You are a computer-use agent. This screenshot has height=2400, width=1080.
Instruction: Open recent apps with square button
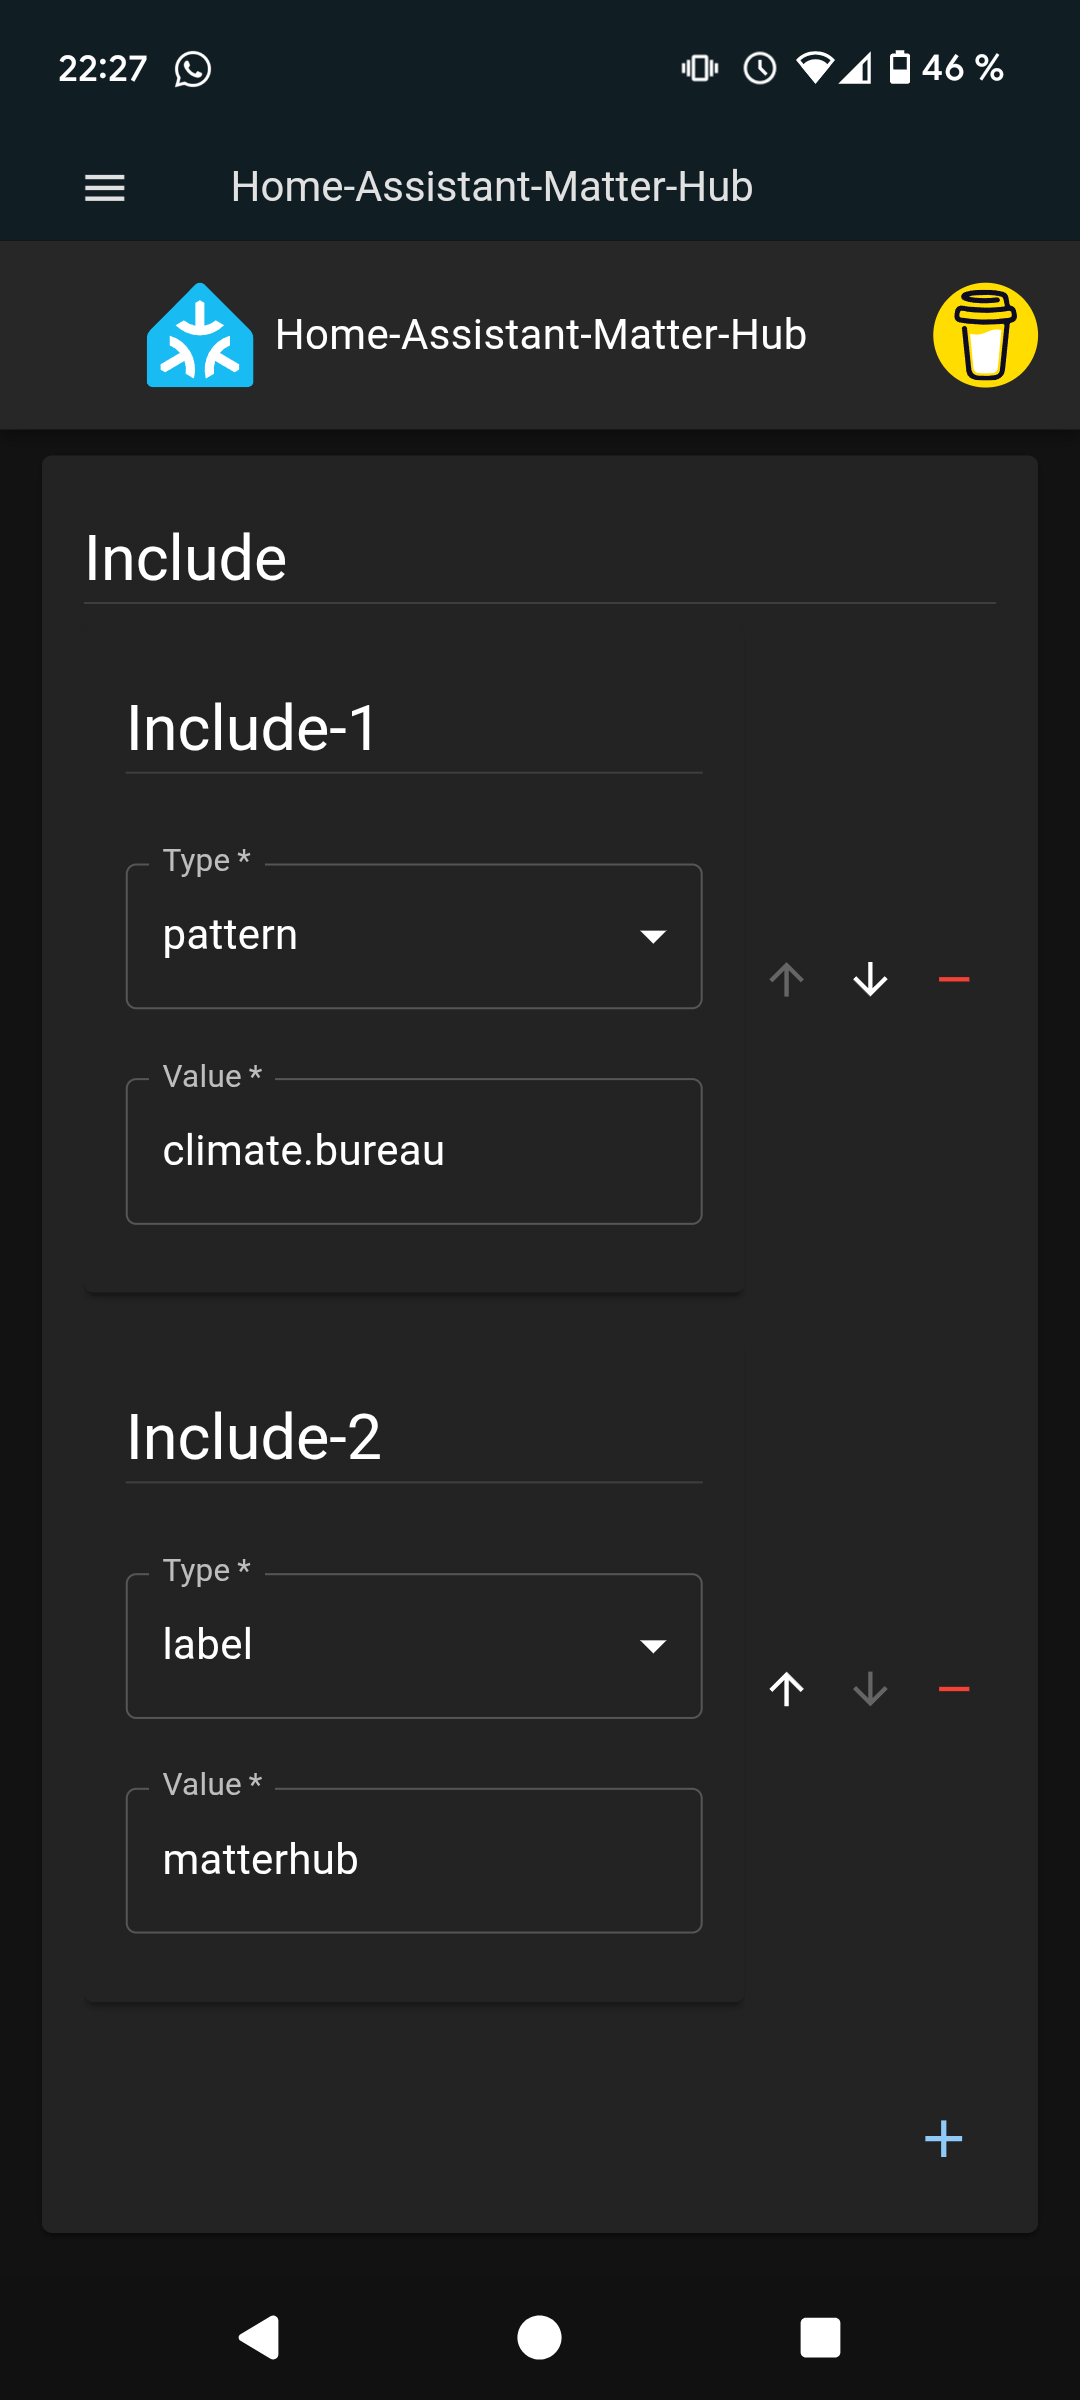(x=820, y=2338)
